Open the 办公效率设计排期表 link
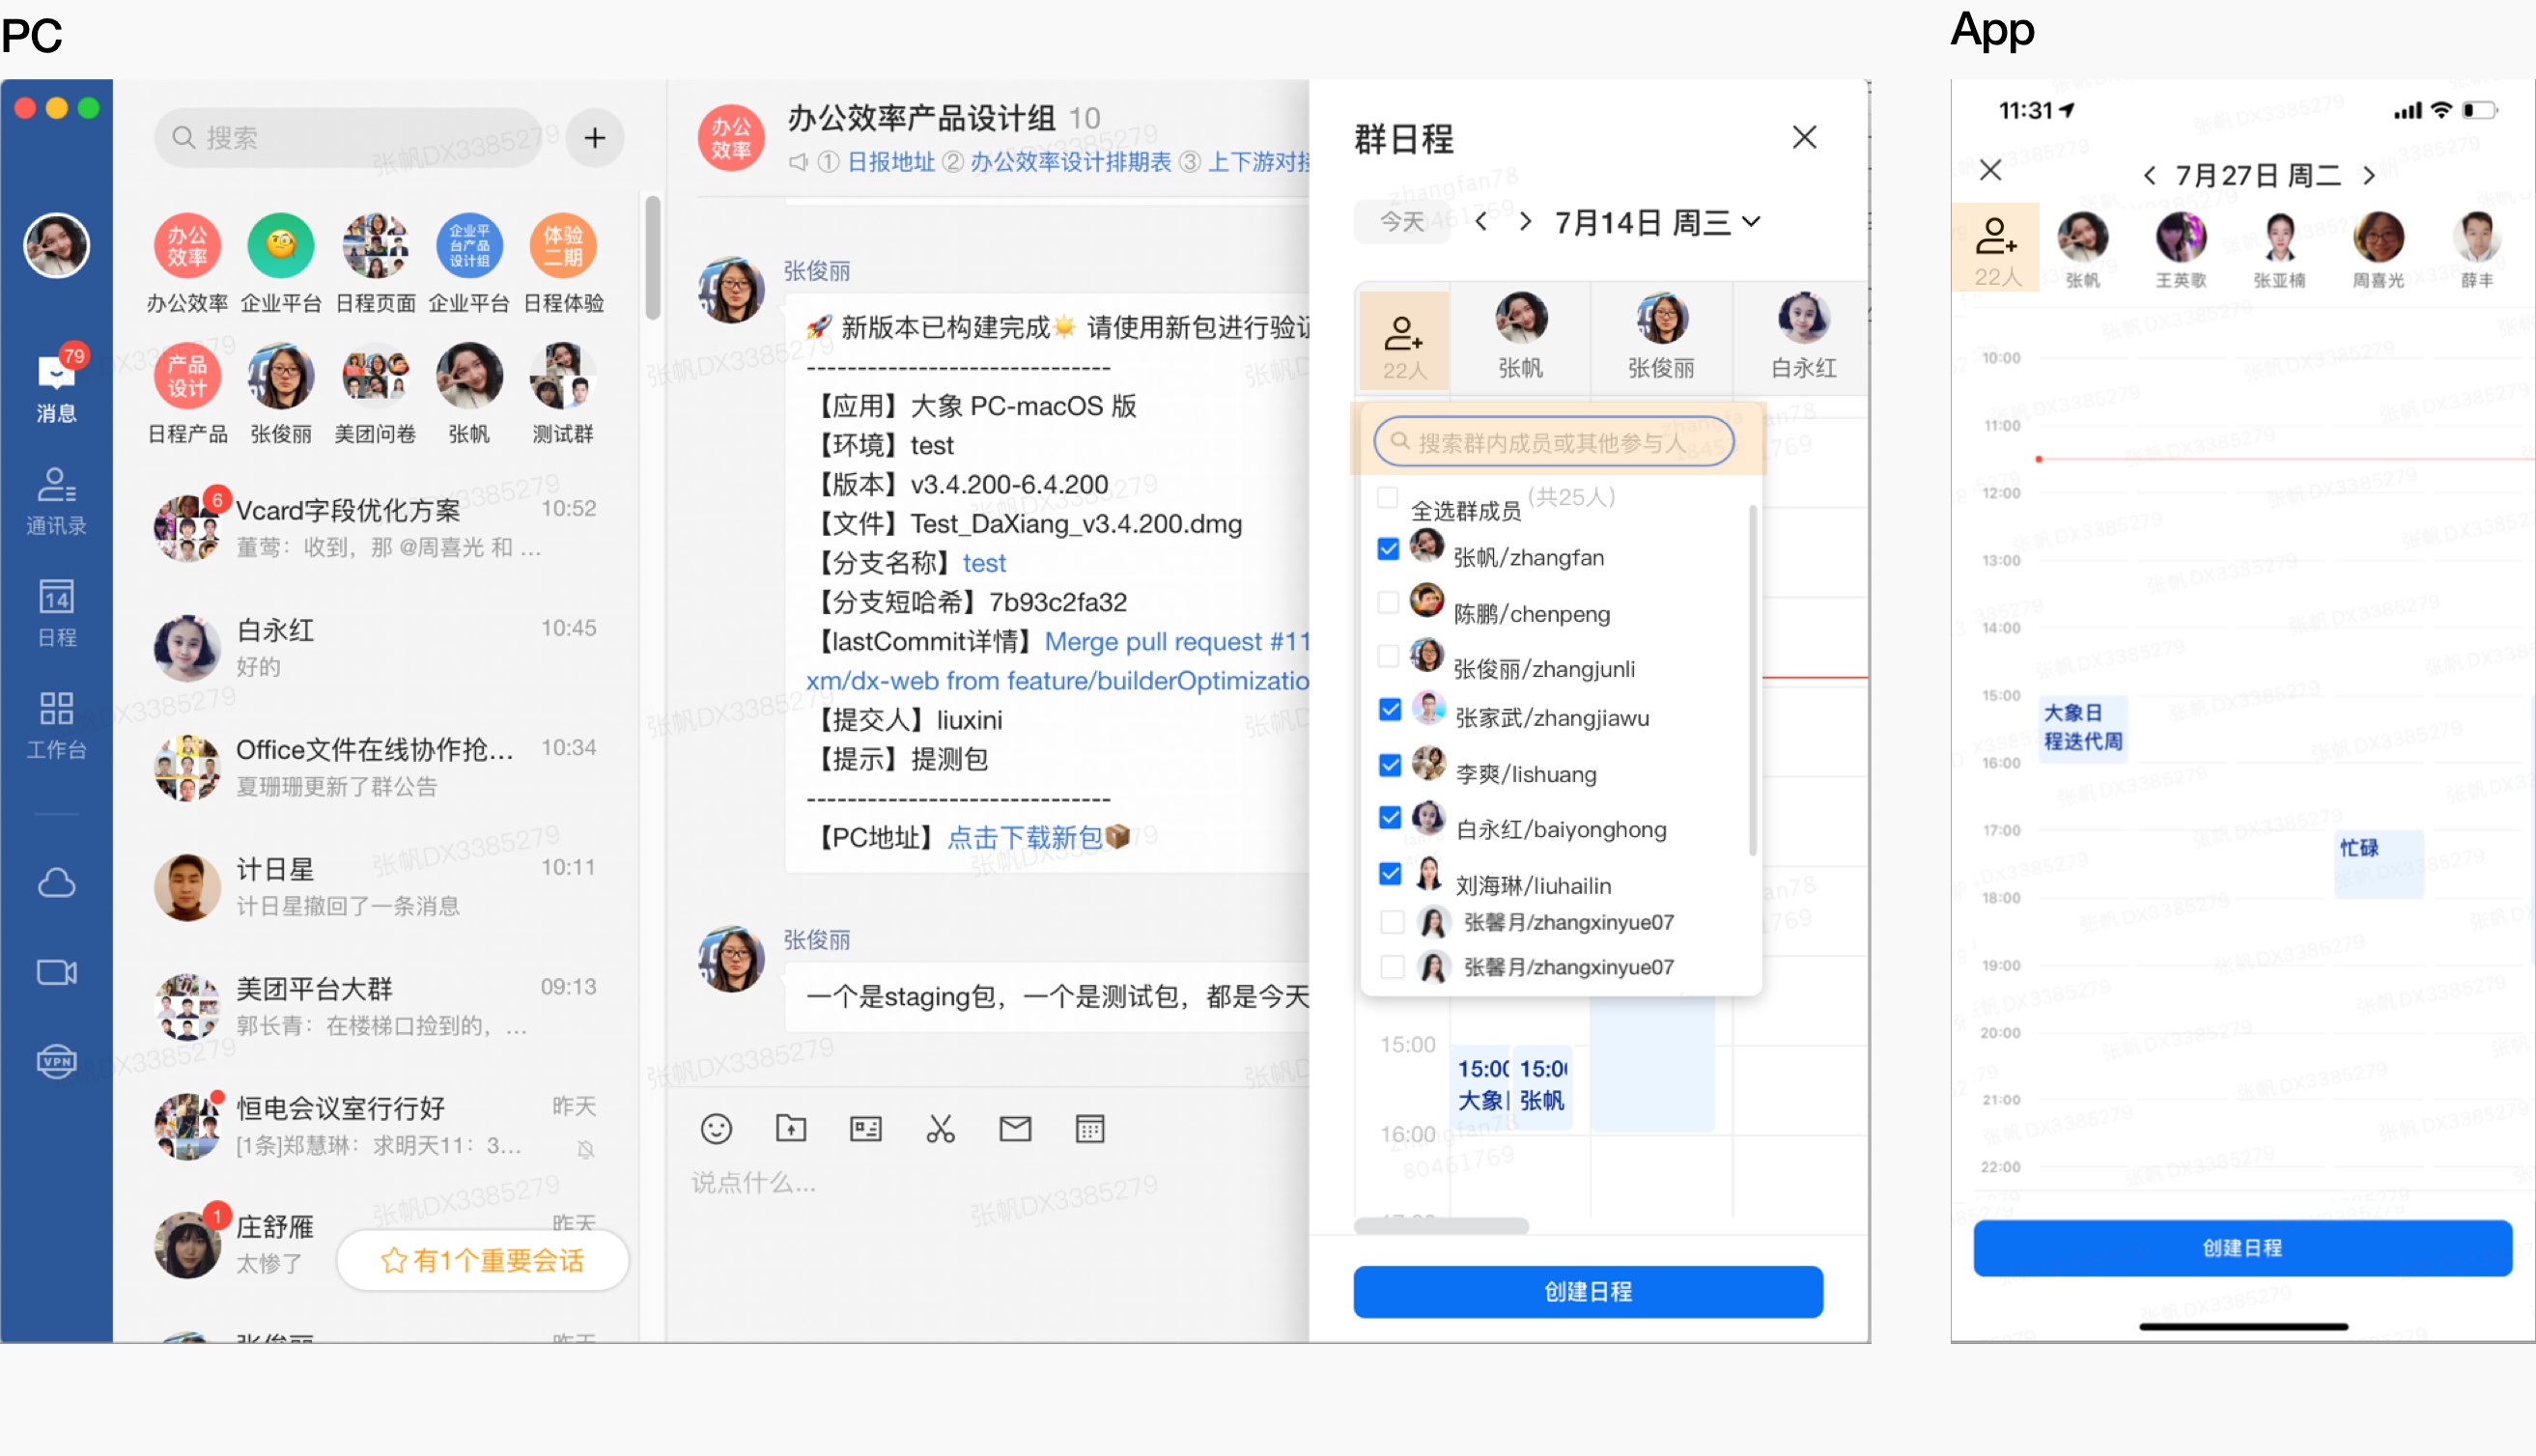The height and width of the screenshot is (1456, 2536). pyautogui.click(x=1071, y=161)
